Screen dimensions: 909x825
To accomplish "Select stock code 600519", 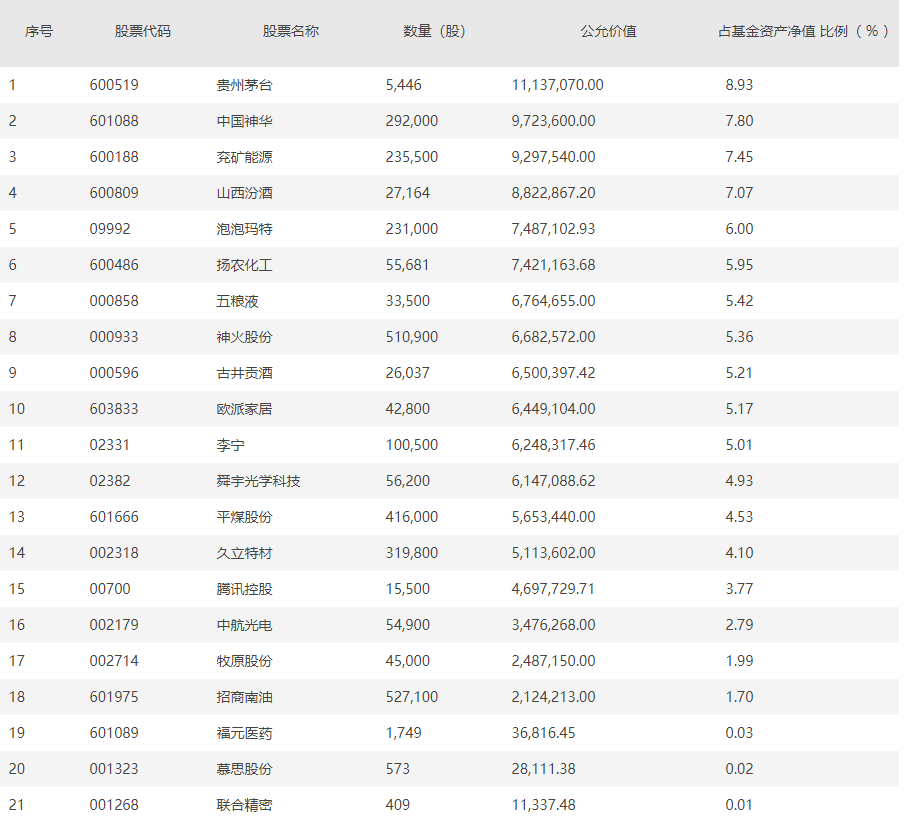I will (x=114, y=85).
